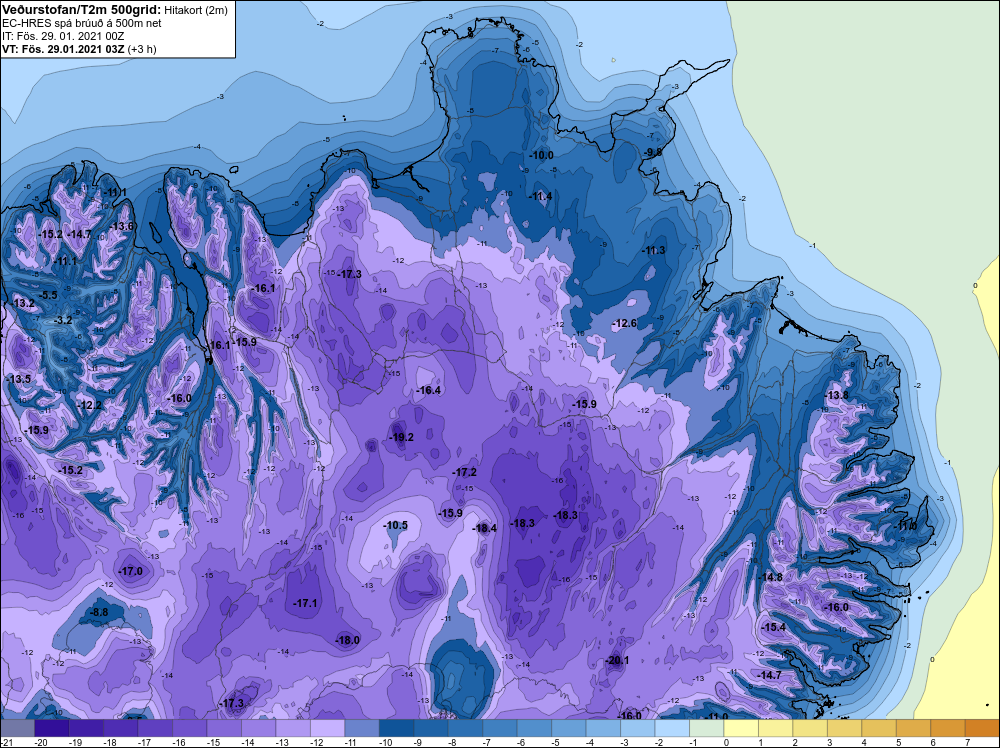This screenshot has height=748, width=1000.
Task: Click the -10.5 temperature value on the map
Action: click(395, 525)
